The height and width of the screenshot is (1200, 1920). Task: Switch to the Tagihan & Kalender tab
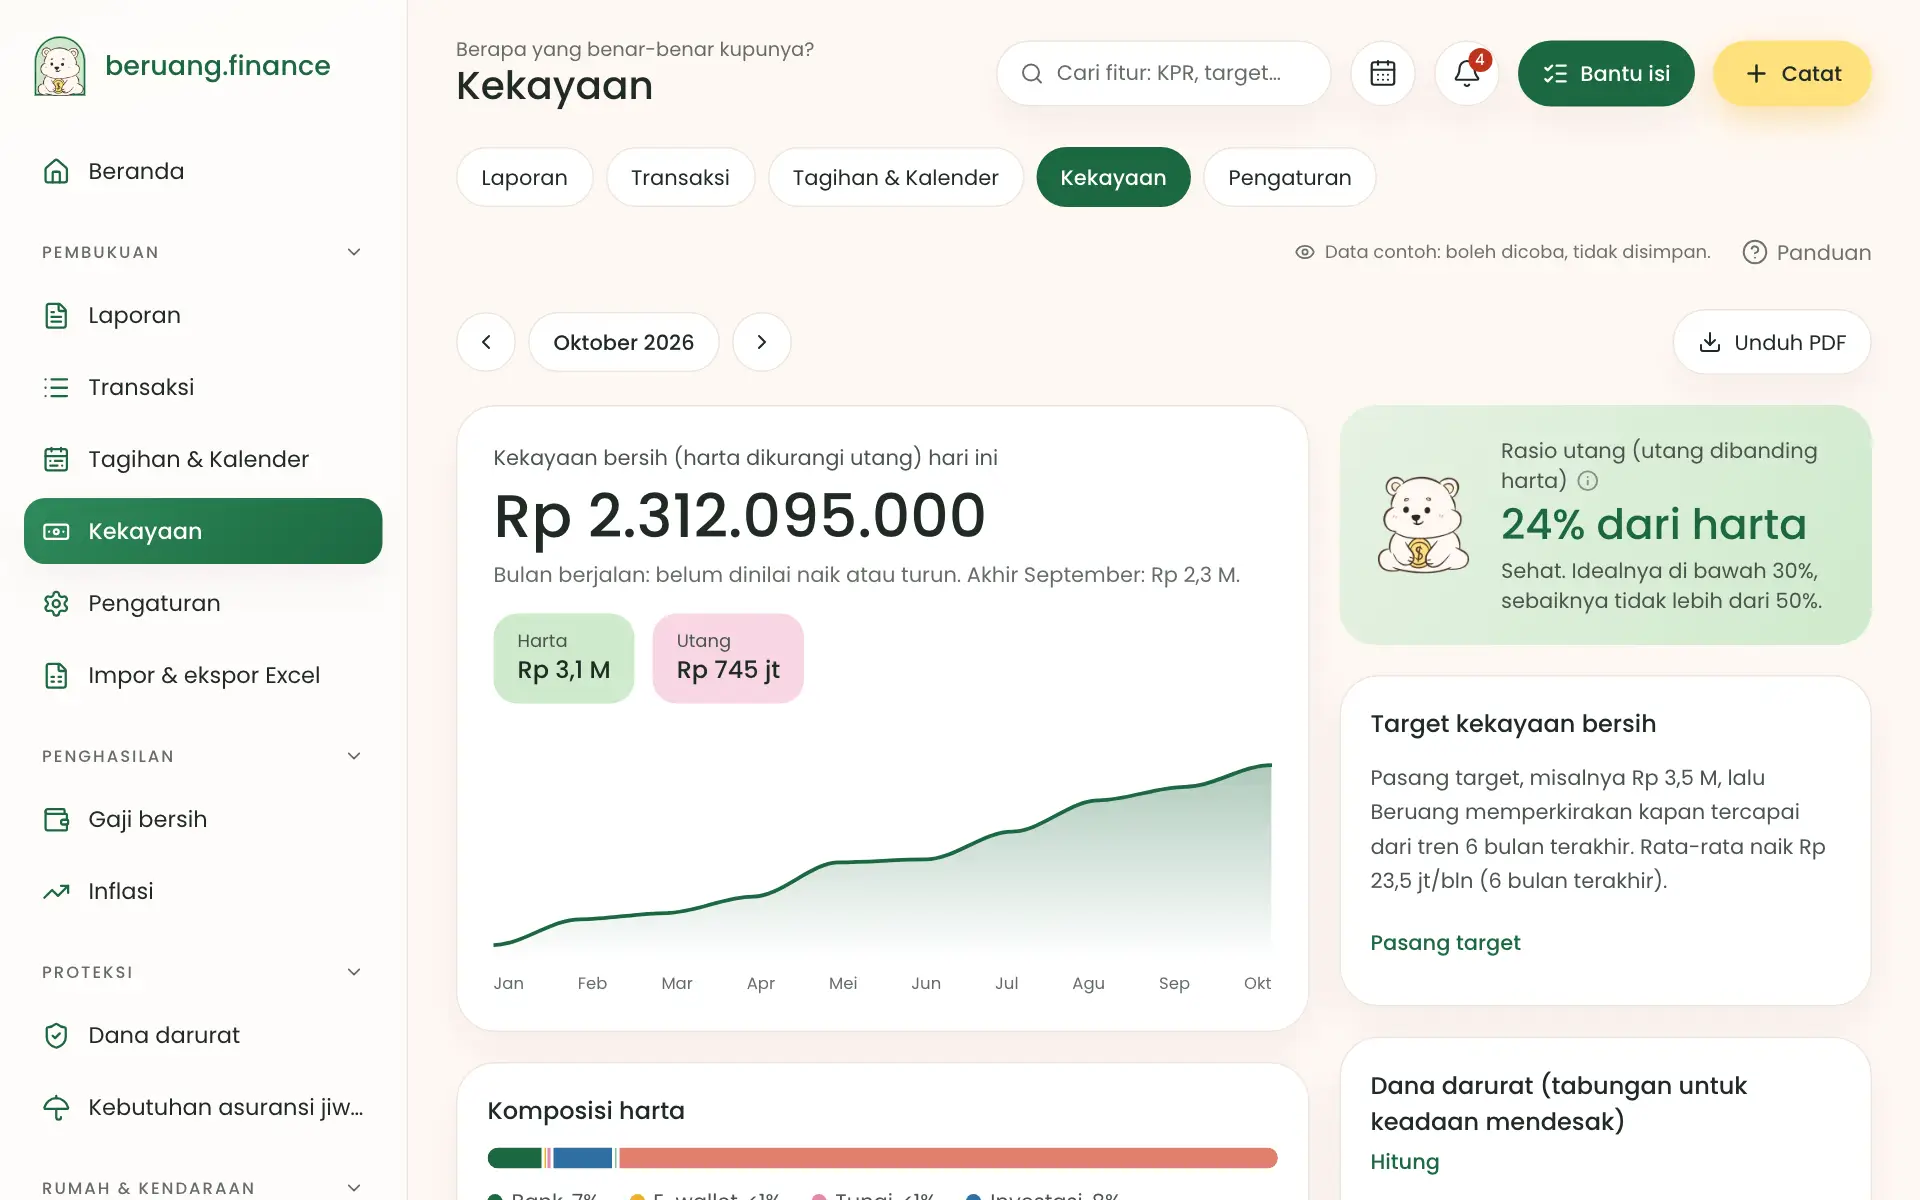(895, 177)
